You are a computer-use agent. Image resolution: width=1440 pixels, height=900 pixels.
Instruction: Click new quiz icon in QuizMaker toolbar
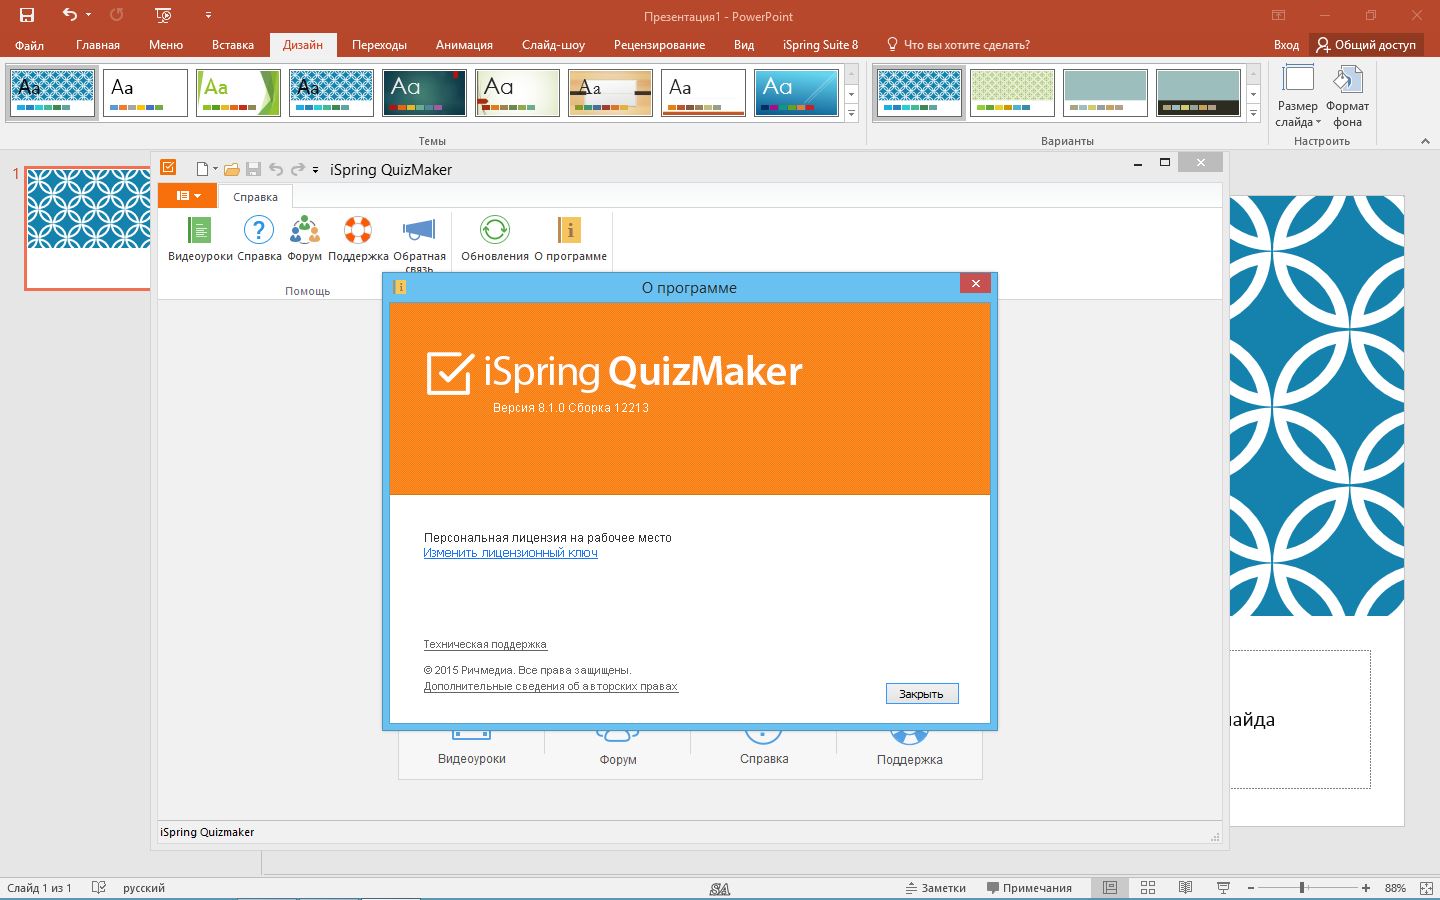(202, 169)
